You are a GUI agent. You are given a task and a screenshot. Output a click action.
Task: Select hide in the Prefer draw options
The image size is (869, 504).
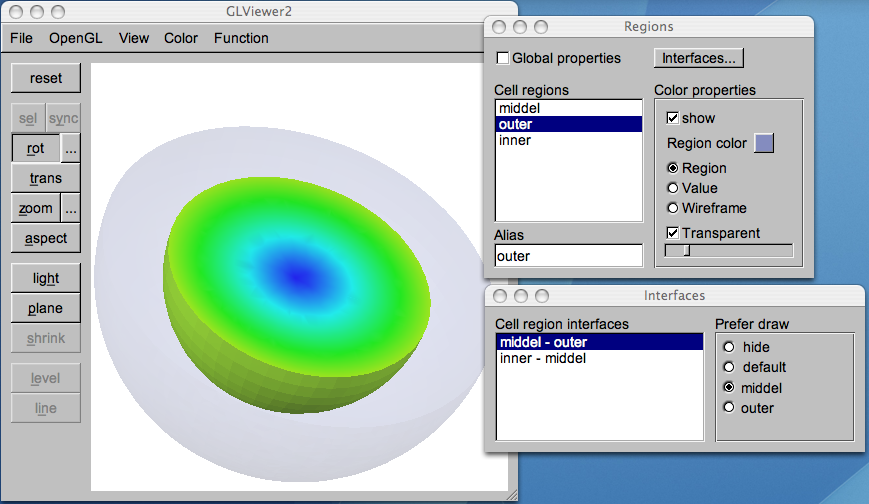coord(729,347)
